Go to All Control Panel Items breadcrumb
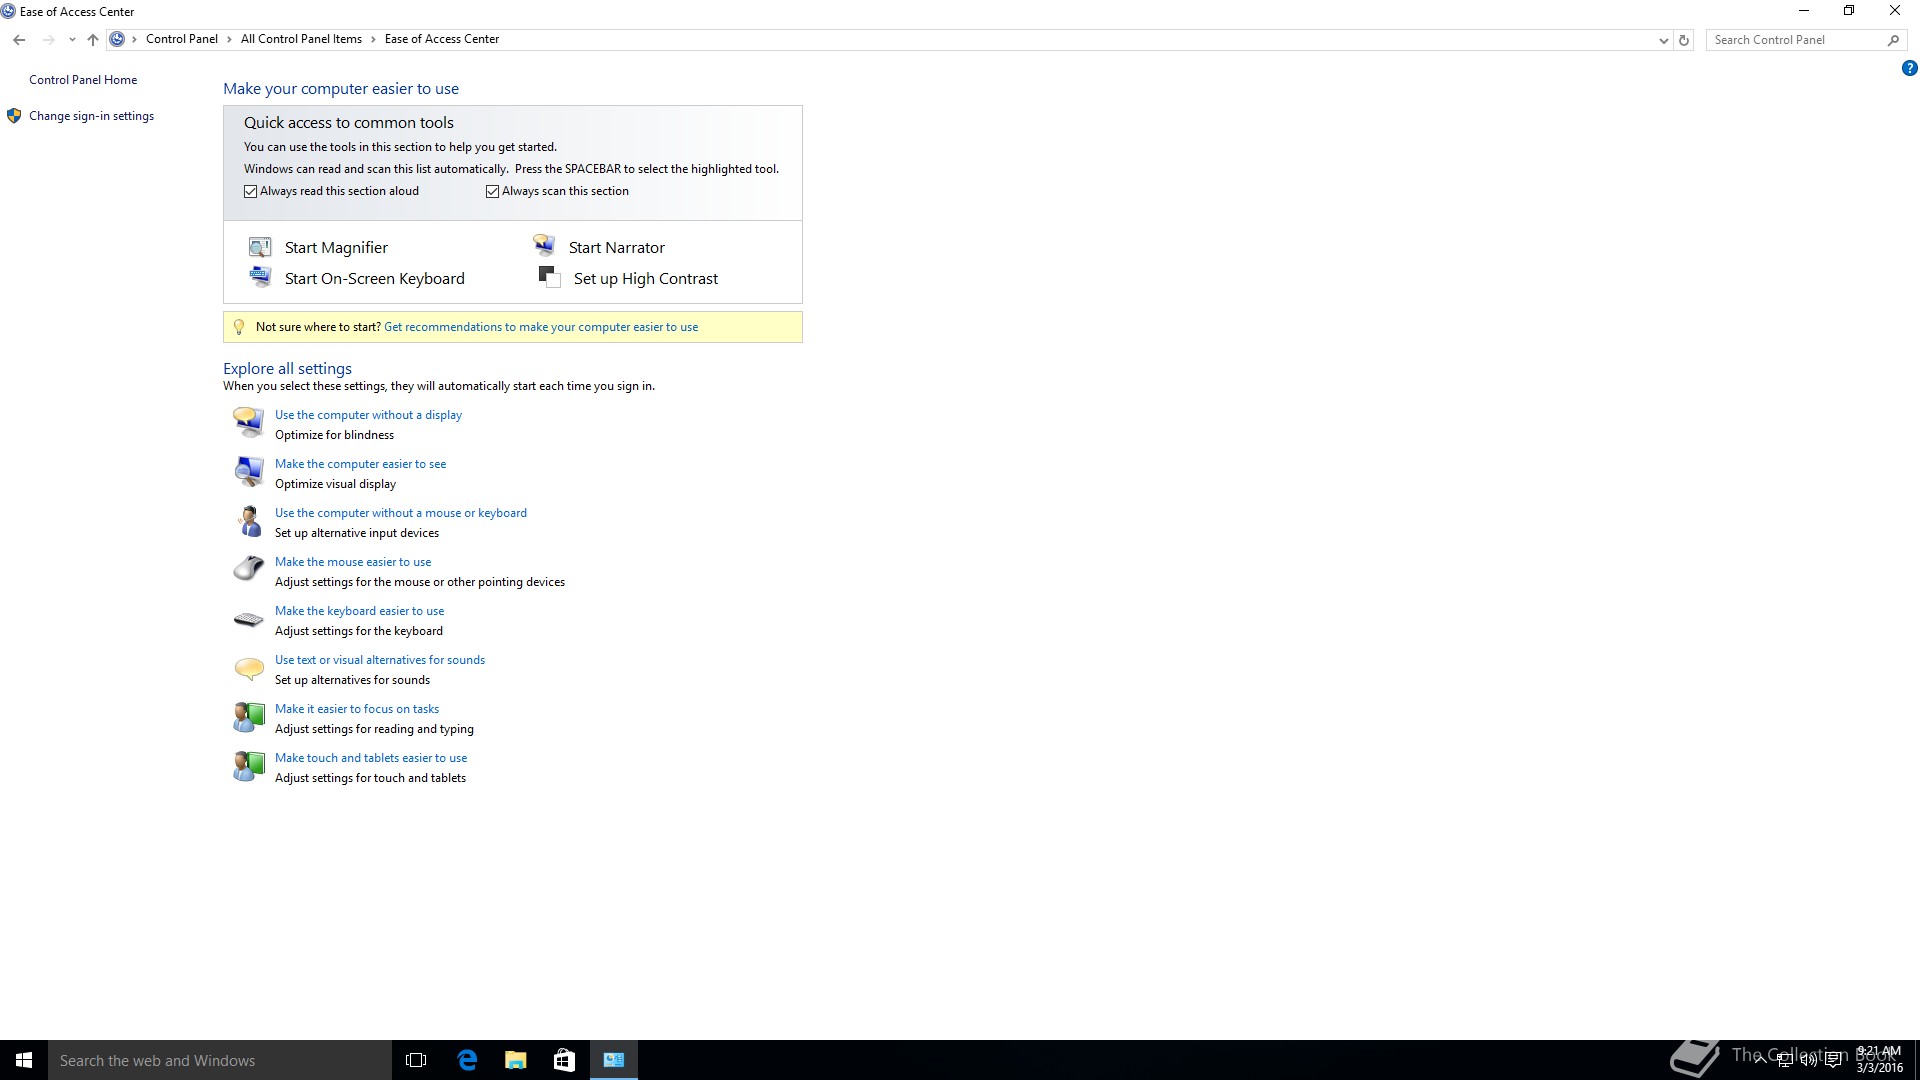 [301, 39]
